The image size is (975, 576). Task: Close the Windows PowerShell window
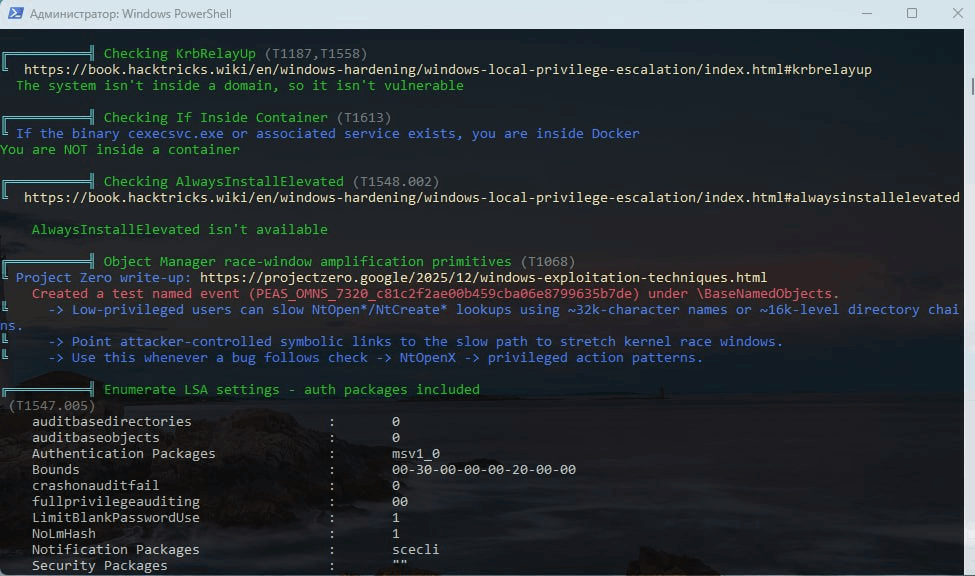958,13
